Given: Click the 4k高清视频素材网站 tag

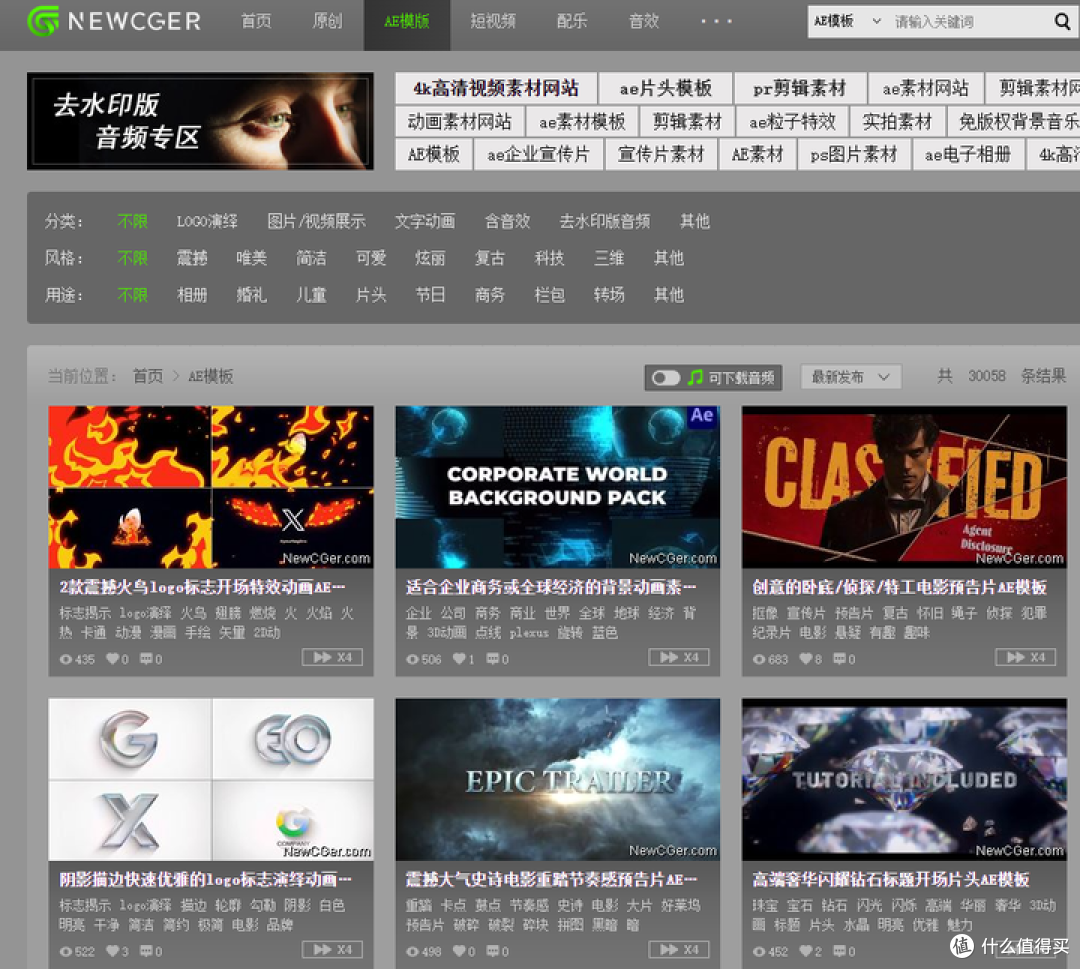Looking at the screenshot, I should pos(496,88).
